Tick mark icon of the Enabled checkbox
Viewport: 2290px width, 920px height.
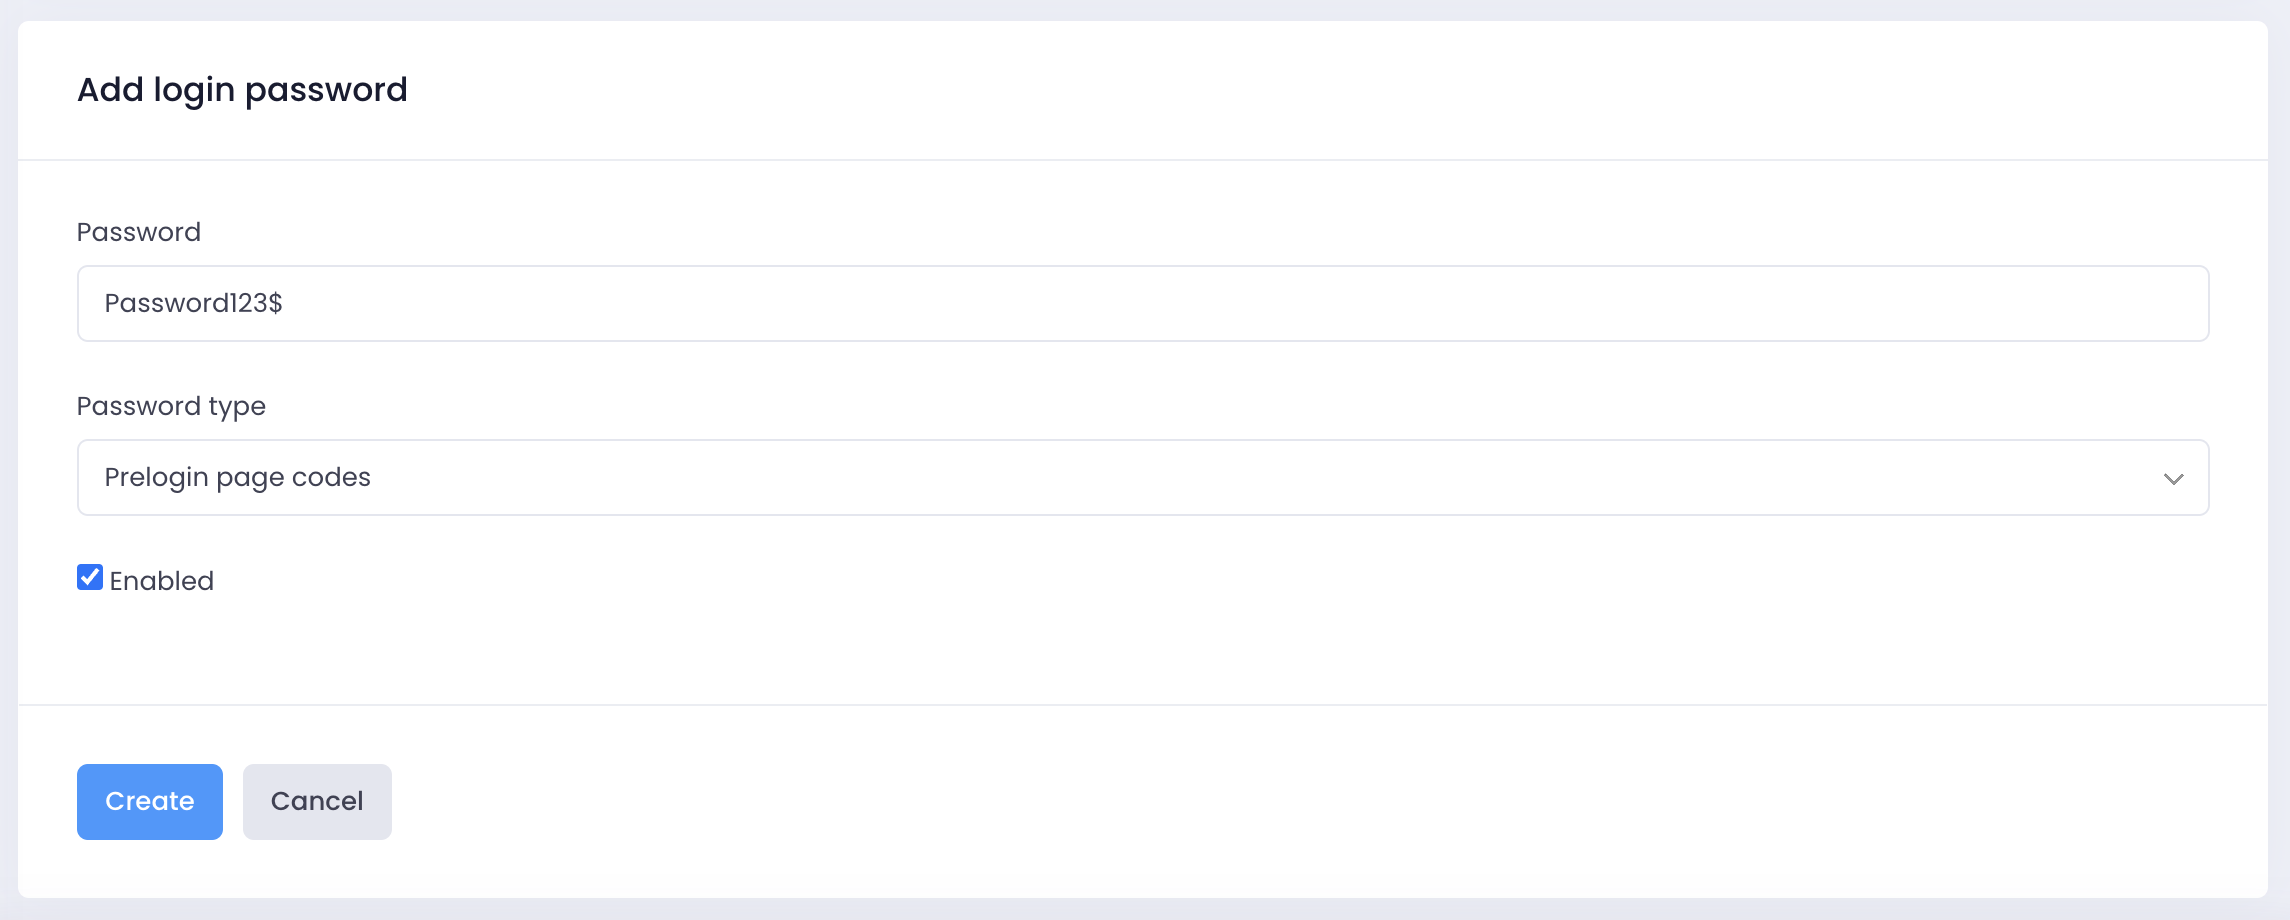point(90,577)
